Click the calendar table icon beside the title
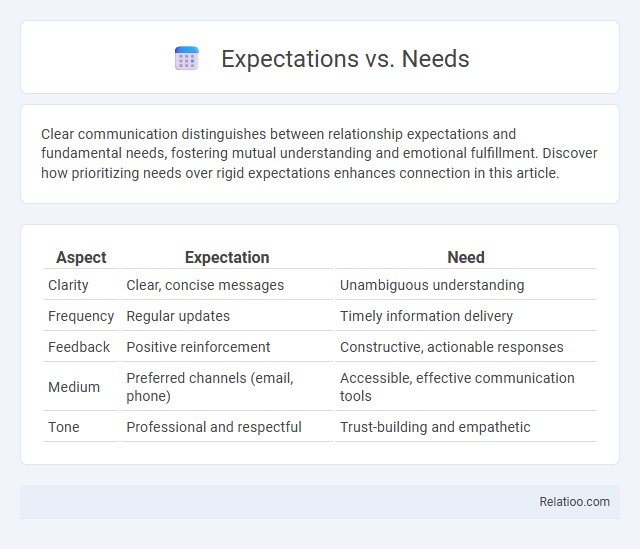 coord(187,58)
